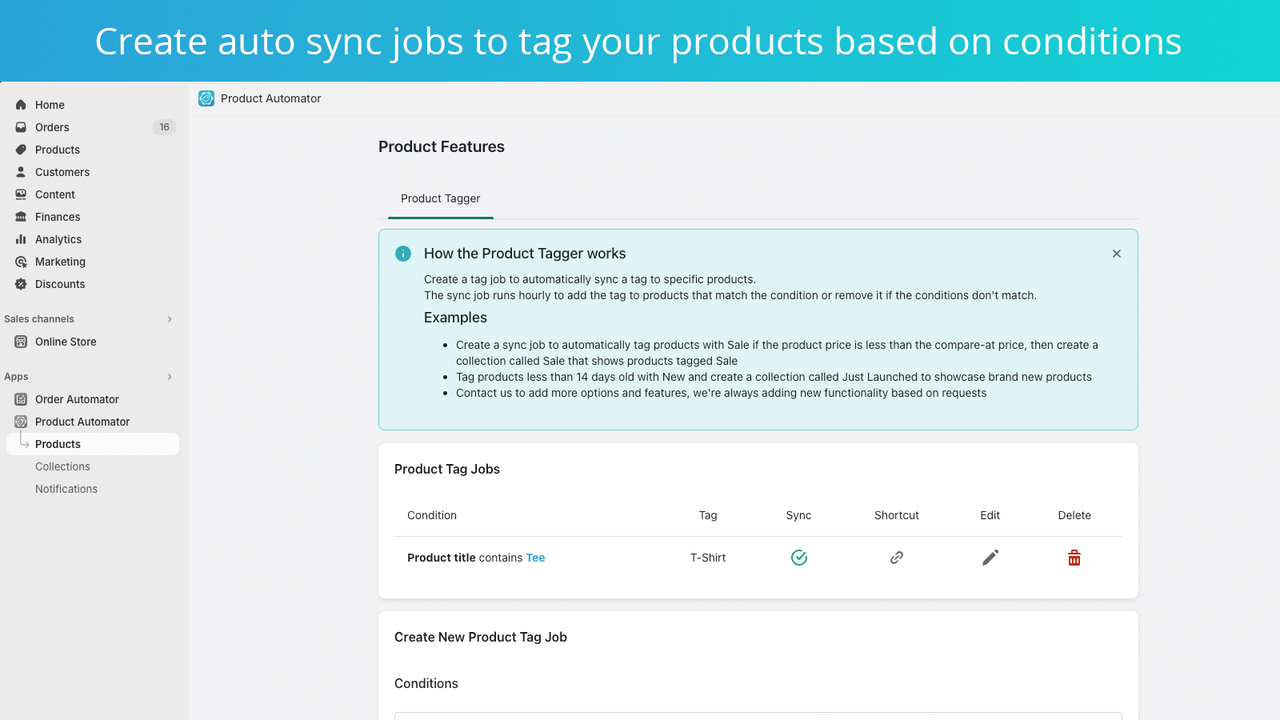
Task: Select Products under Product Automator
Action: click(x=92, y=444)
